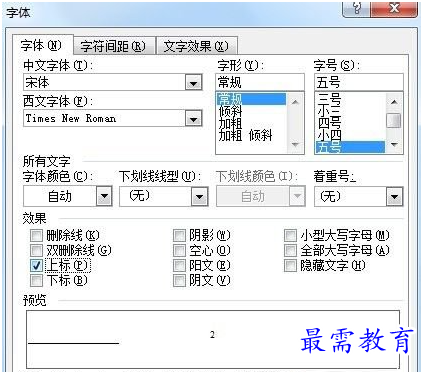
Task: Click the 下划线线型 field showing (无)
Action: click(156, 196)
